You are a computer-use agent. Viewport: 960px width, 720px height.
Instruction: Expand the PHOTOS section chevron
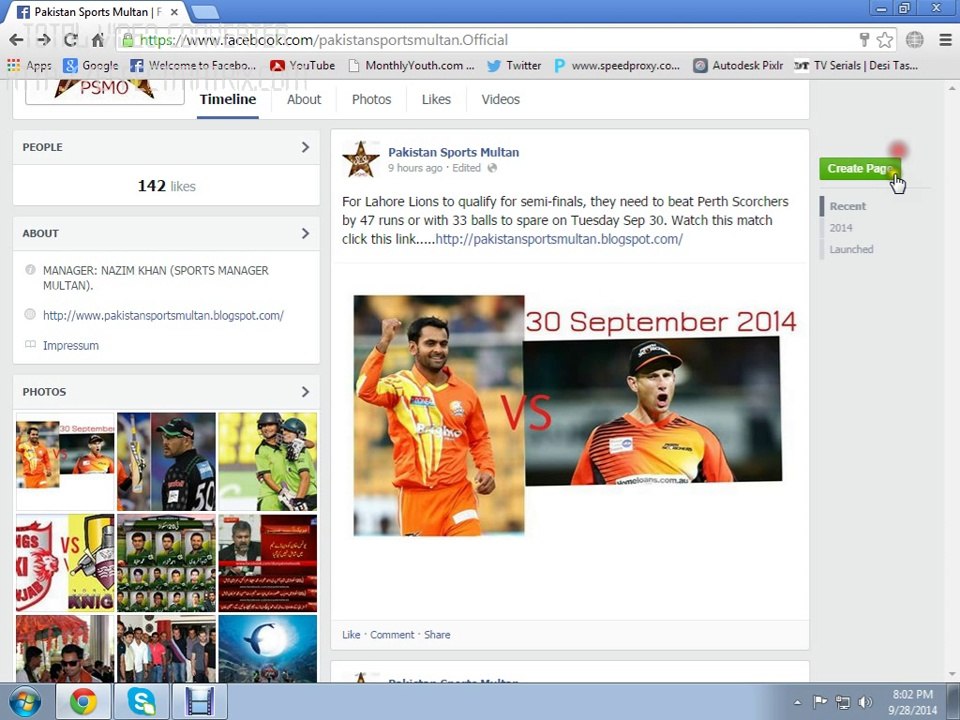tap(306, 392)
